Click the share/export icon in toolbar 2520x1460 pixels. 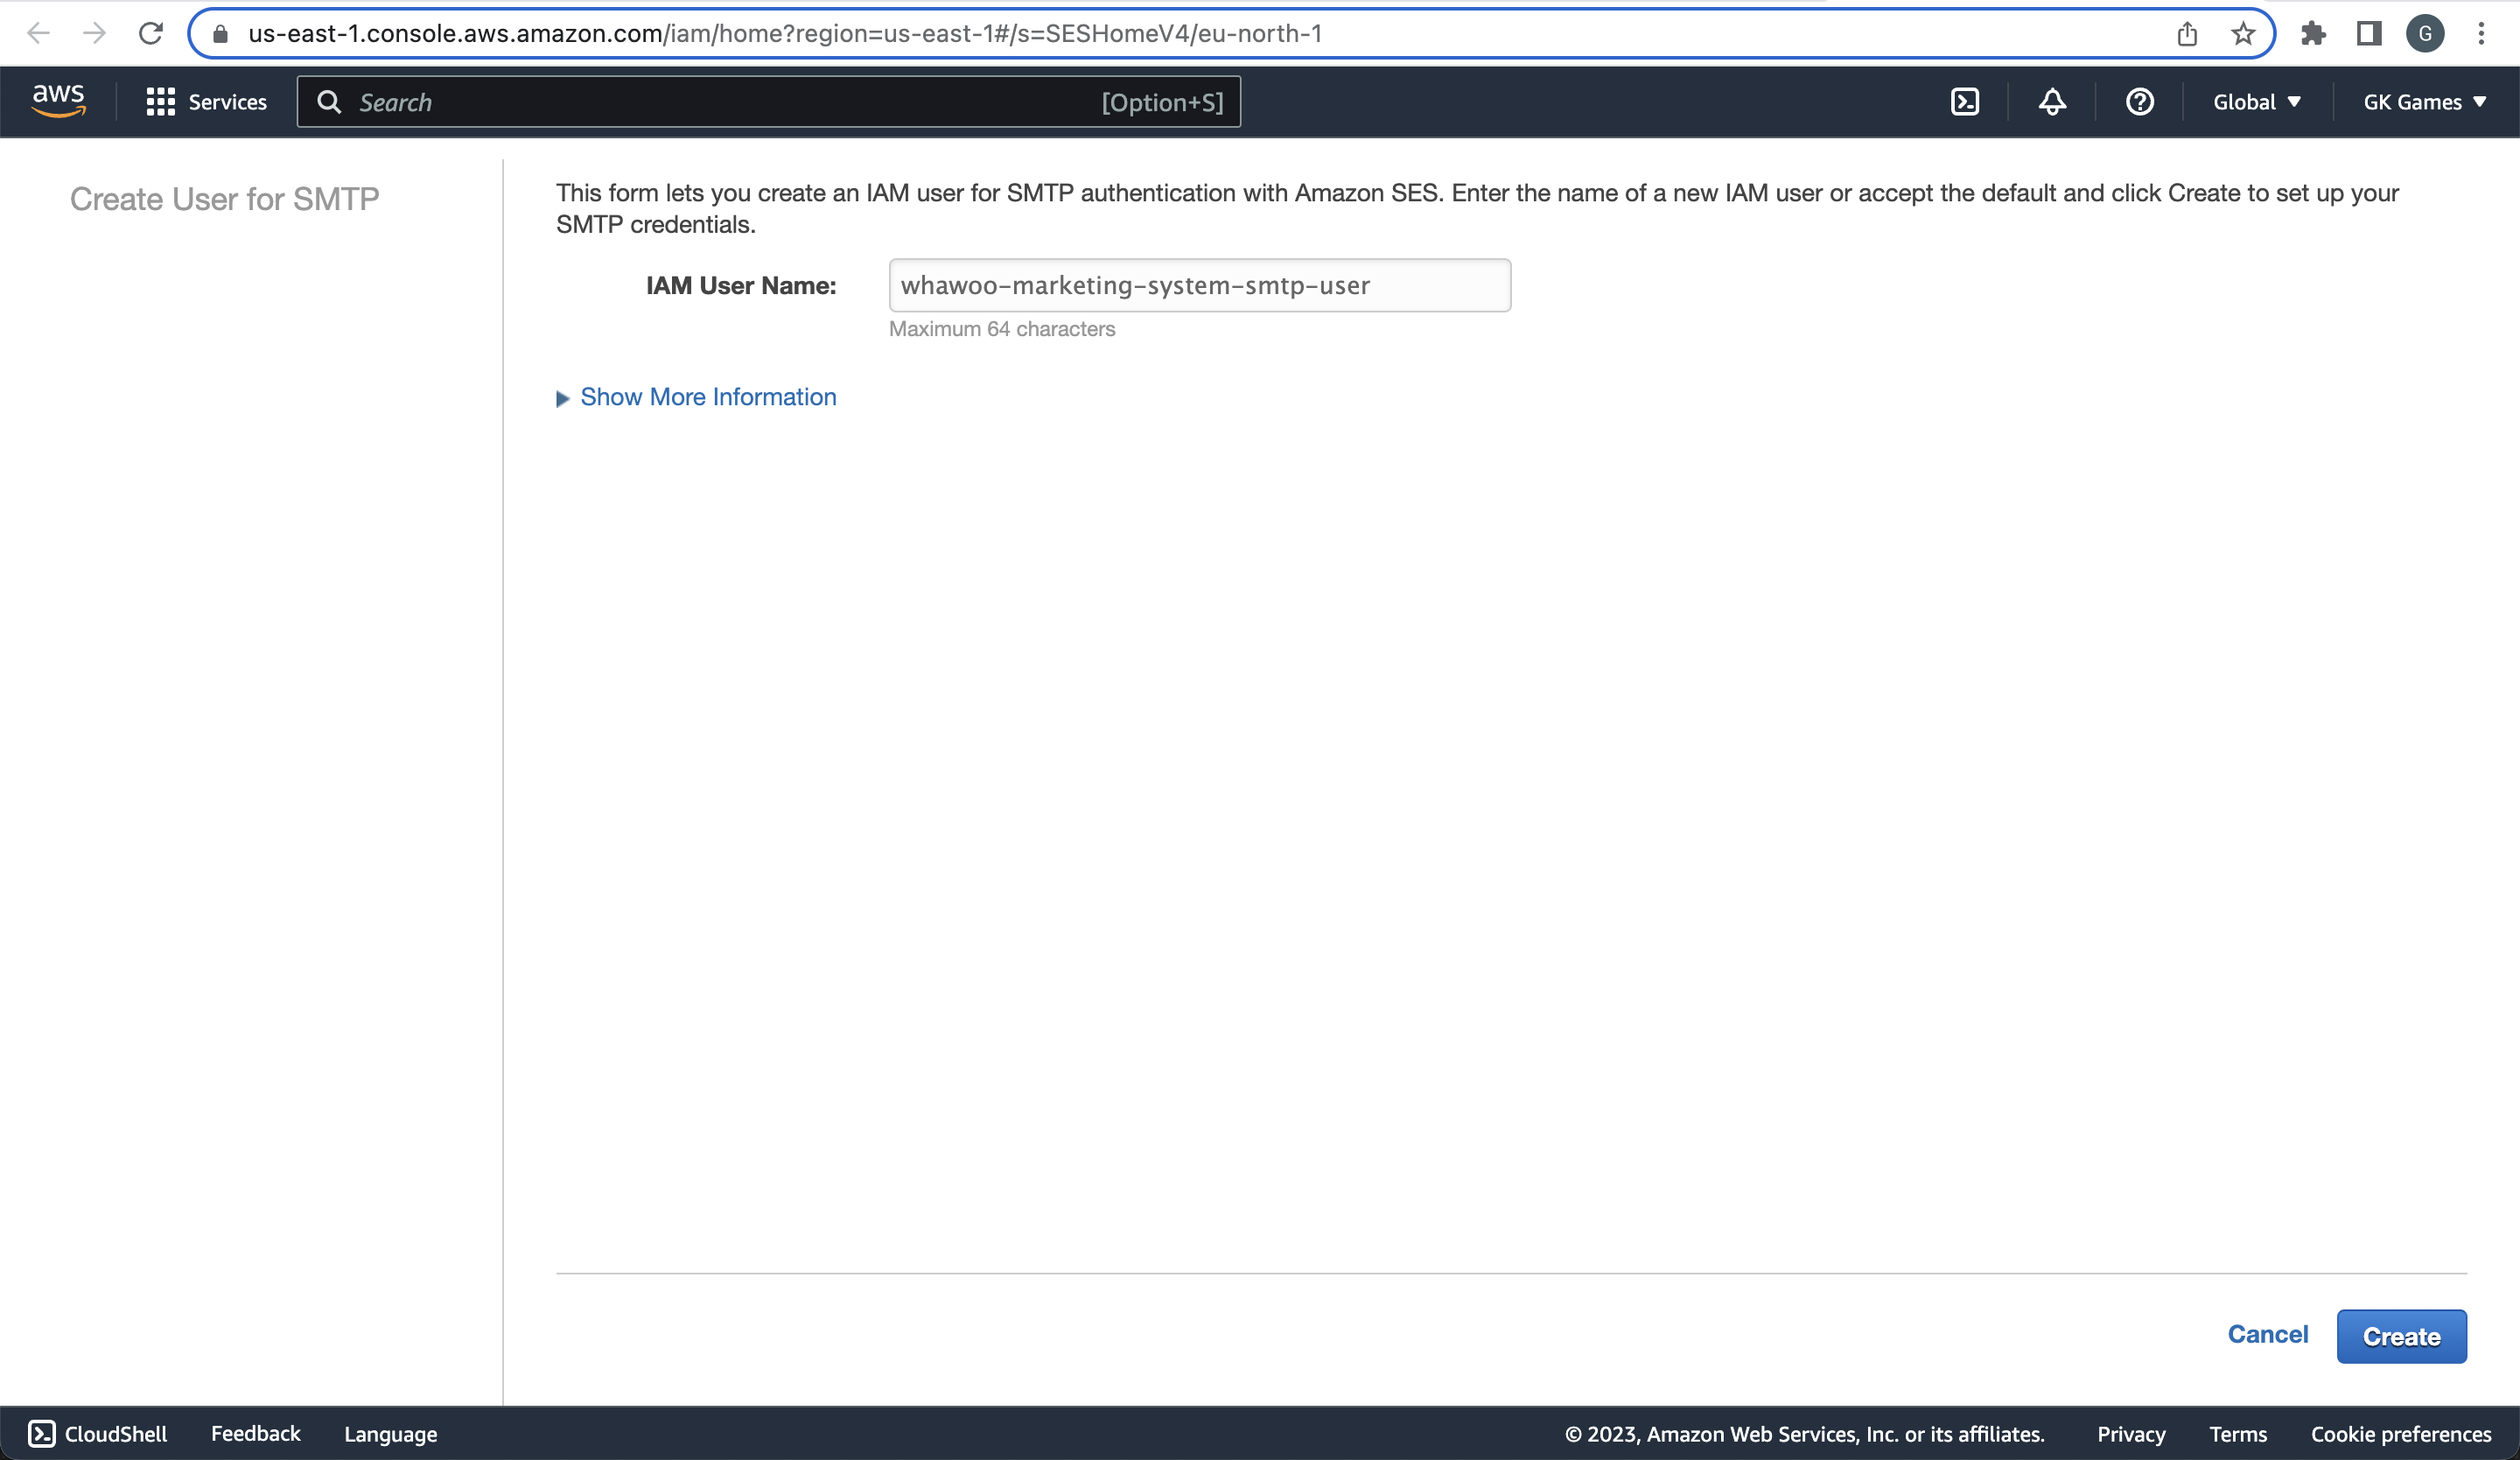[x=2187, y=33]
